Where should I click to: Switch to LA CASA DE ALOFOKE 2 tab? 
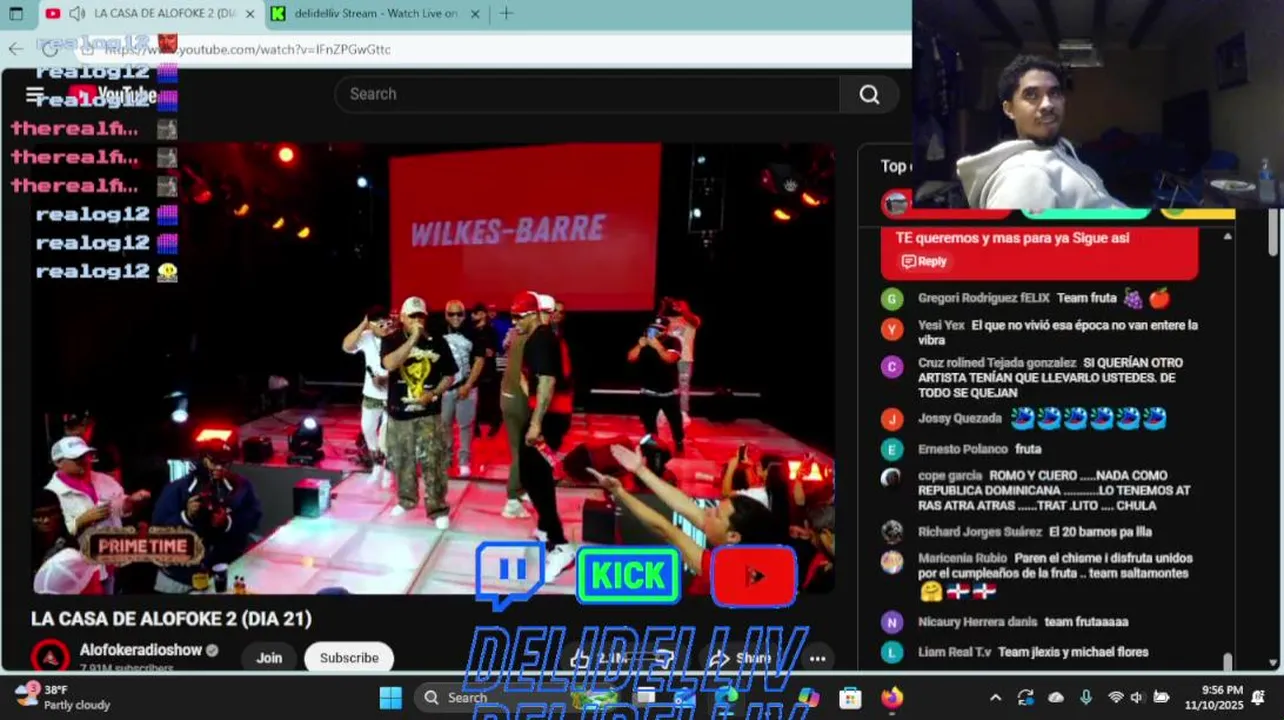[150, 14]
